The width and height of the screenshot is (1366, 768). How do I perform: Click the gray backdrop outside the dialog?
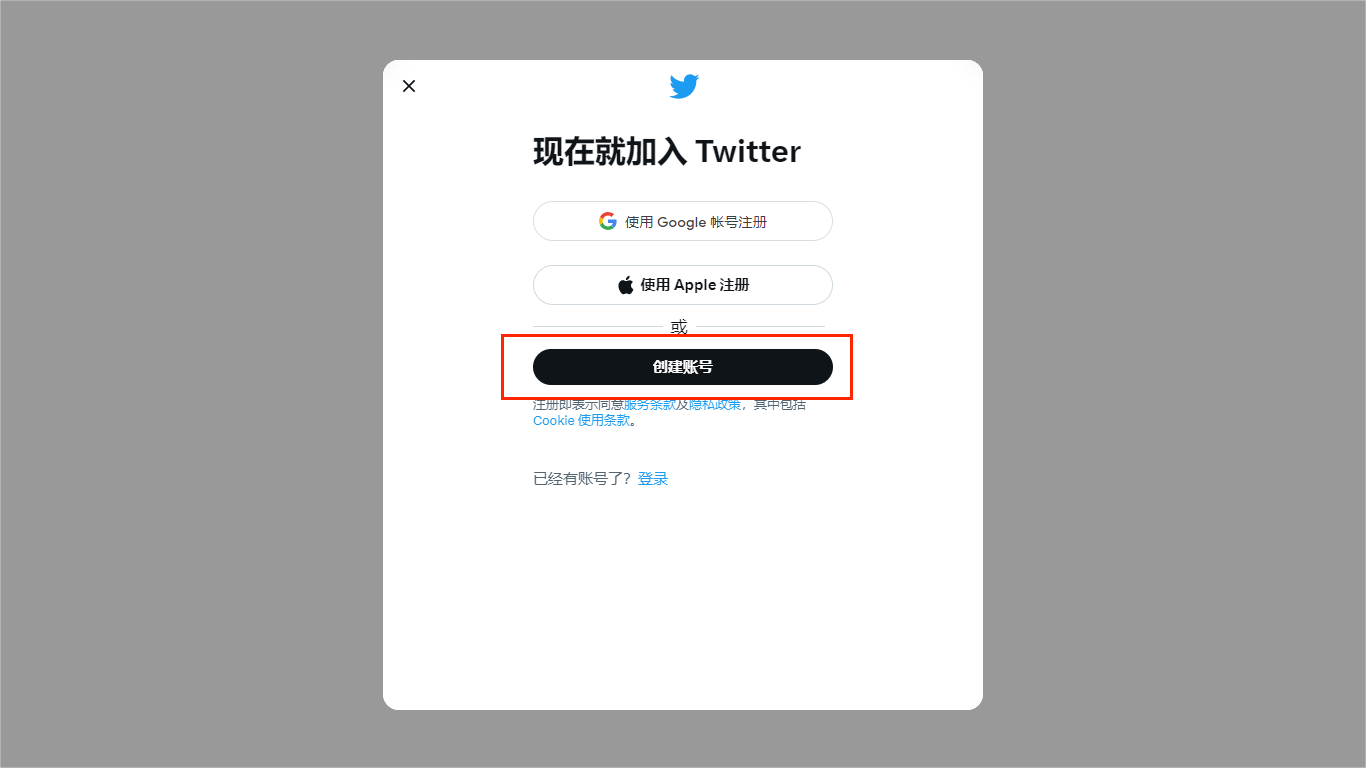(190, 400)
